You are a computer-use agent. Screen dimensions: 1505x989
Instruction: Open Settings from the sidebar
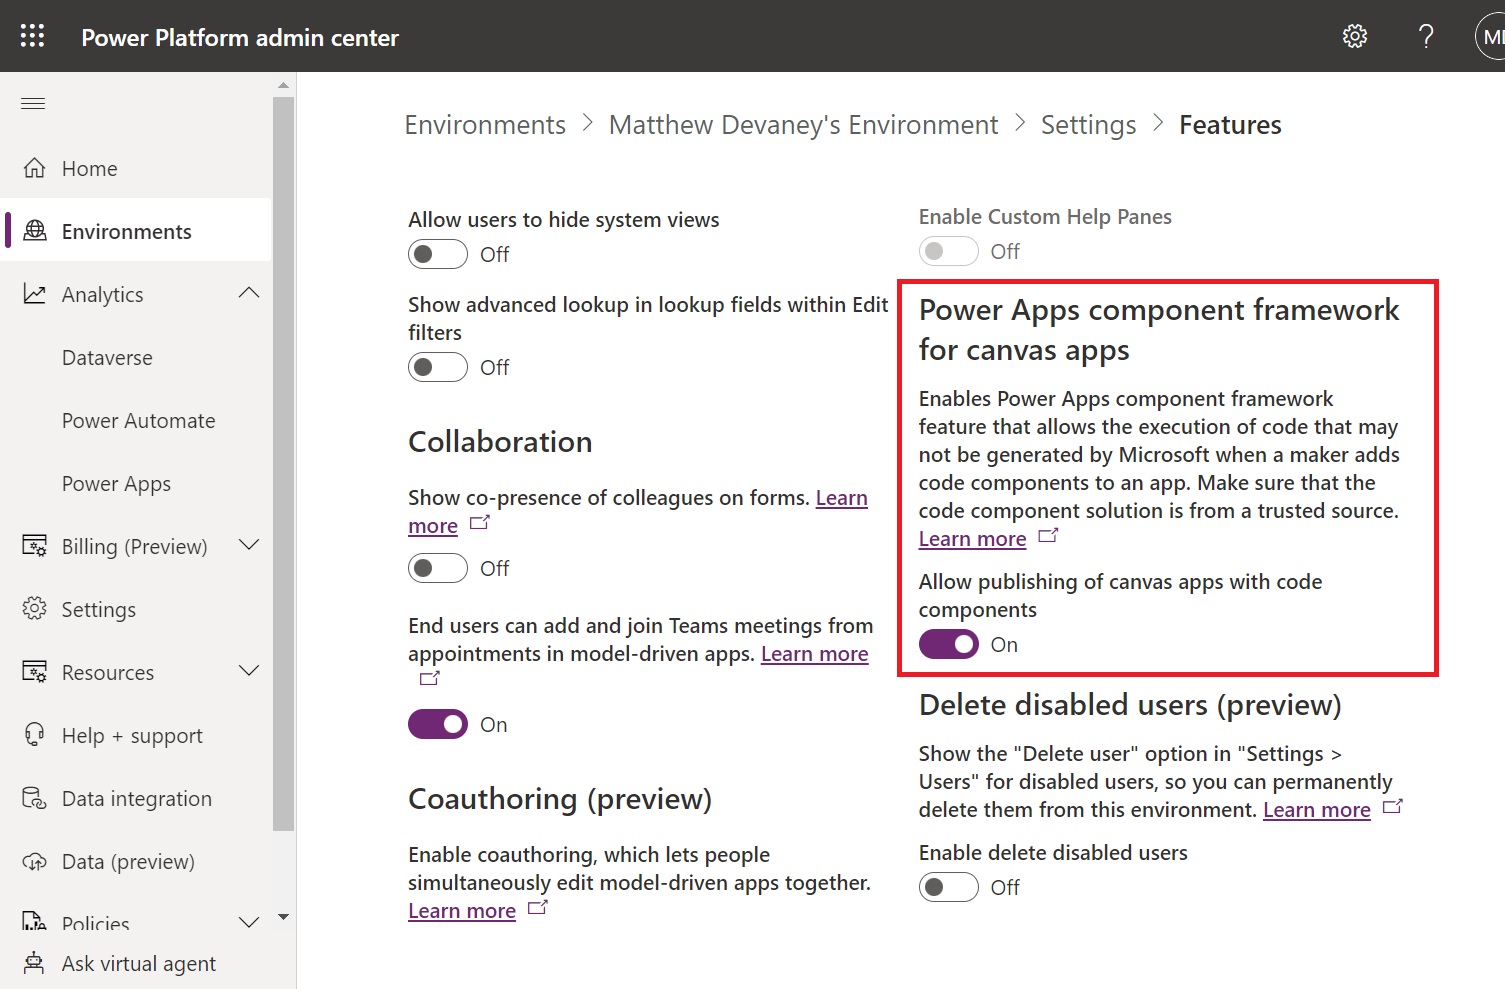pos(98,609)
